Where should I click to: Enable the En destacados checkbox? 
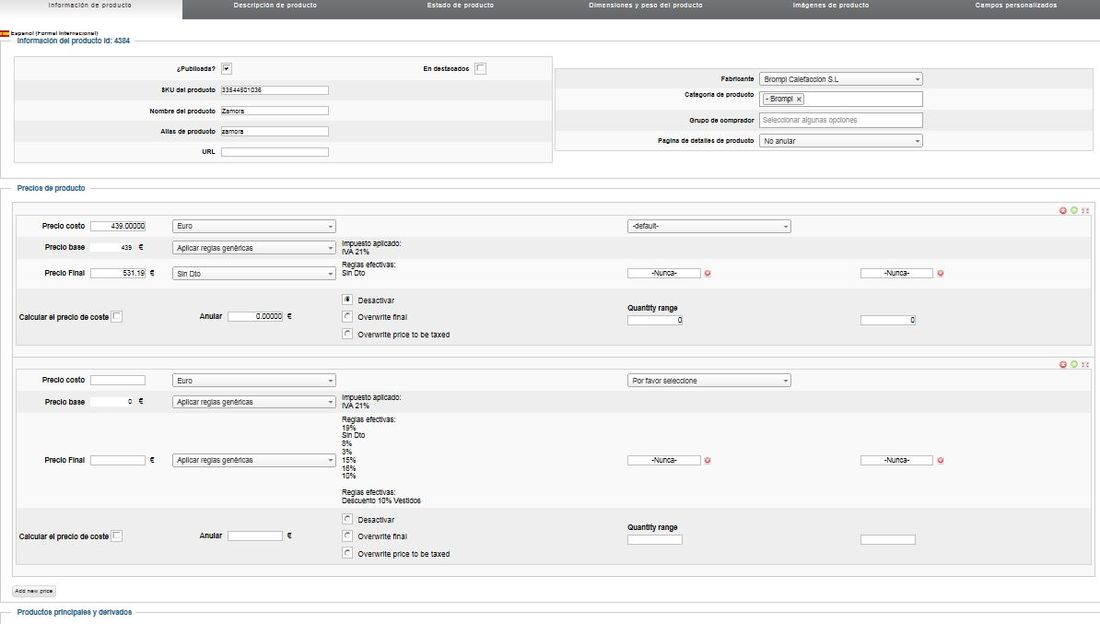(481, 68)
